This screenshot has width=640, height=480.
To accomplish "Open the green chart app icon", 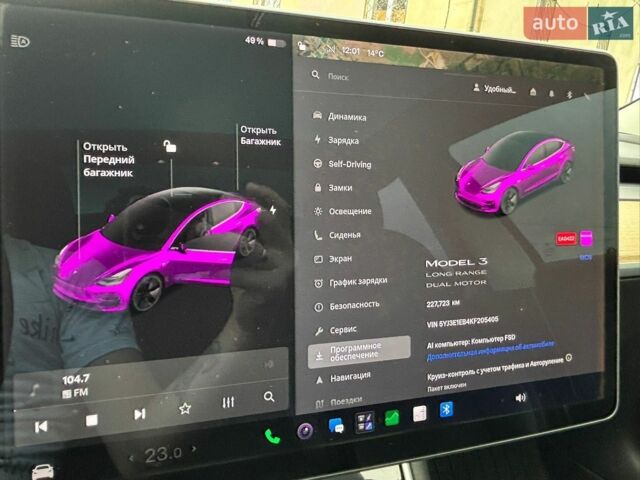I will pos(392,418).
